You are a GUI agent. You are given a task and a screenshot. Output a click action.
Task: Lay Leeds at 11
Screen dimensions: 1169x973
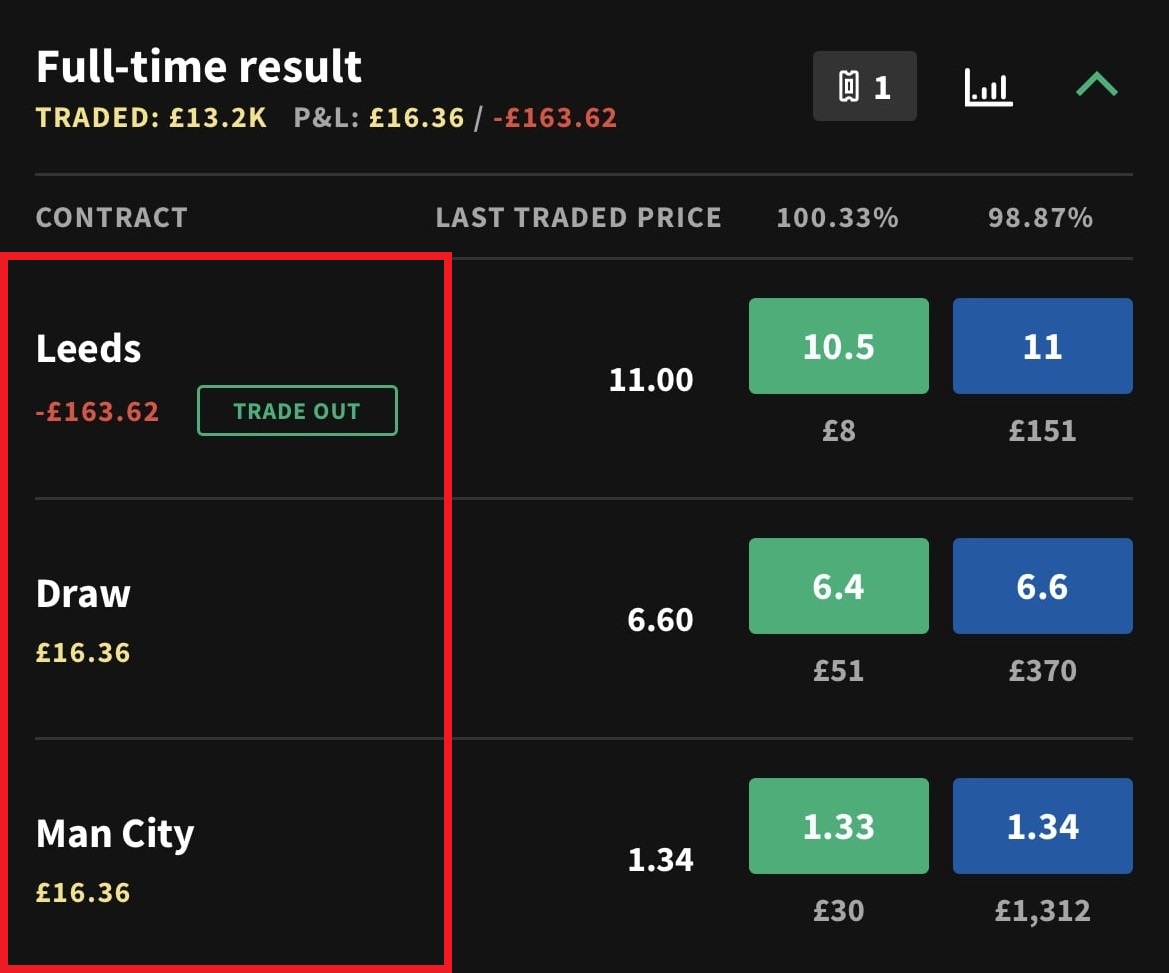[1042, 346]
